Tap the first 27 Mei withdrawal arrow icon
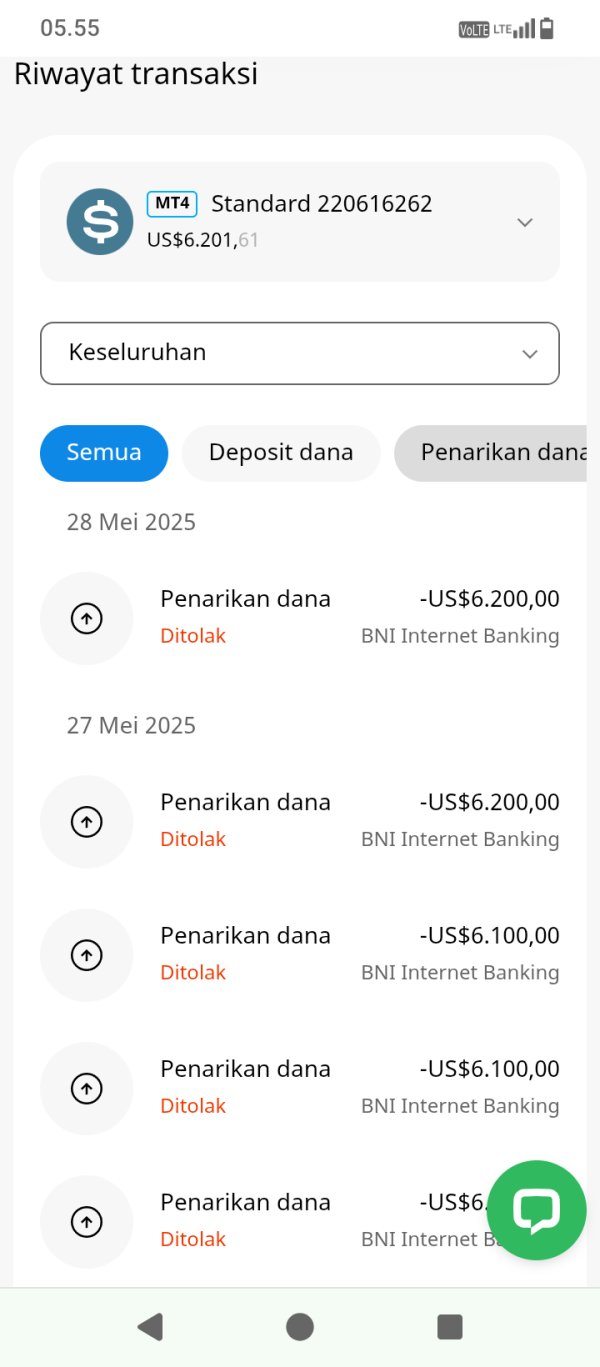 [x=87, y=822]
